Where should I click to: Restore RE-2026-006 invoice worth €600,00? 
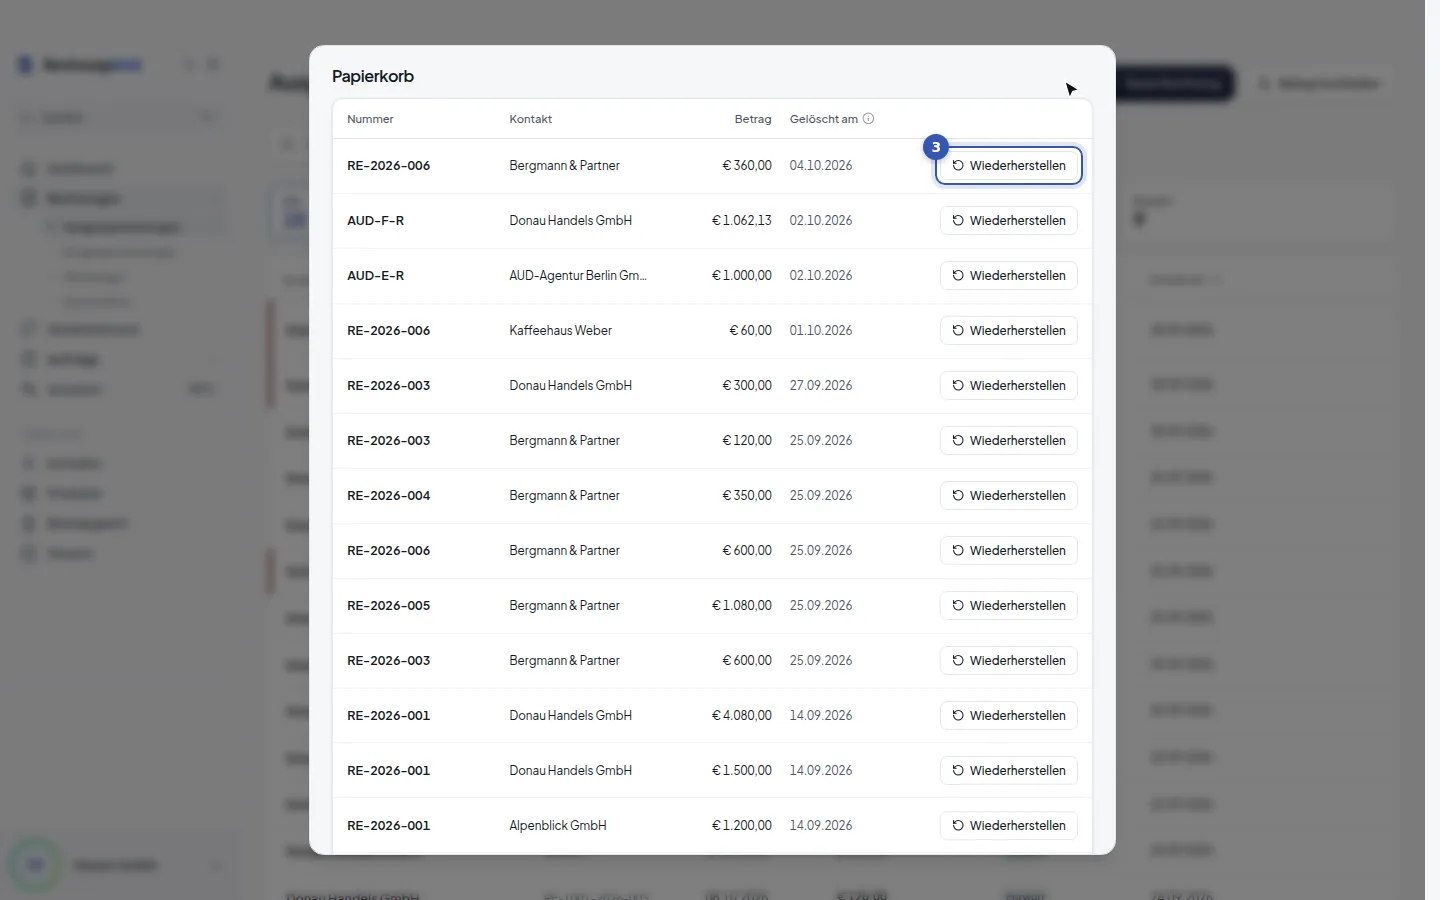tap(1008, 551)
